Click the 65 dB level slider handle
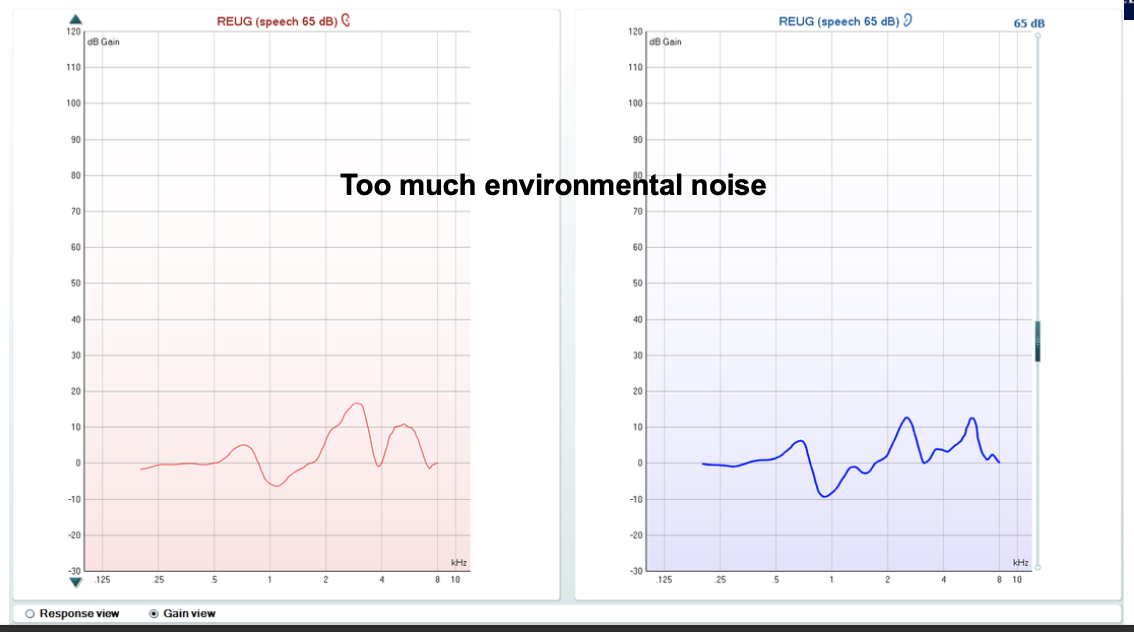Image resolution: width=1134 pixels, height=632 pixels. point(1038,340)
